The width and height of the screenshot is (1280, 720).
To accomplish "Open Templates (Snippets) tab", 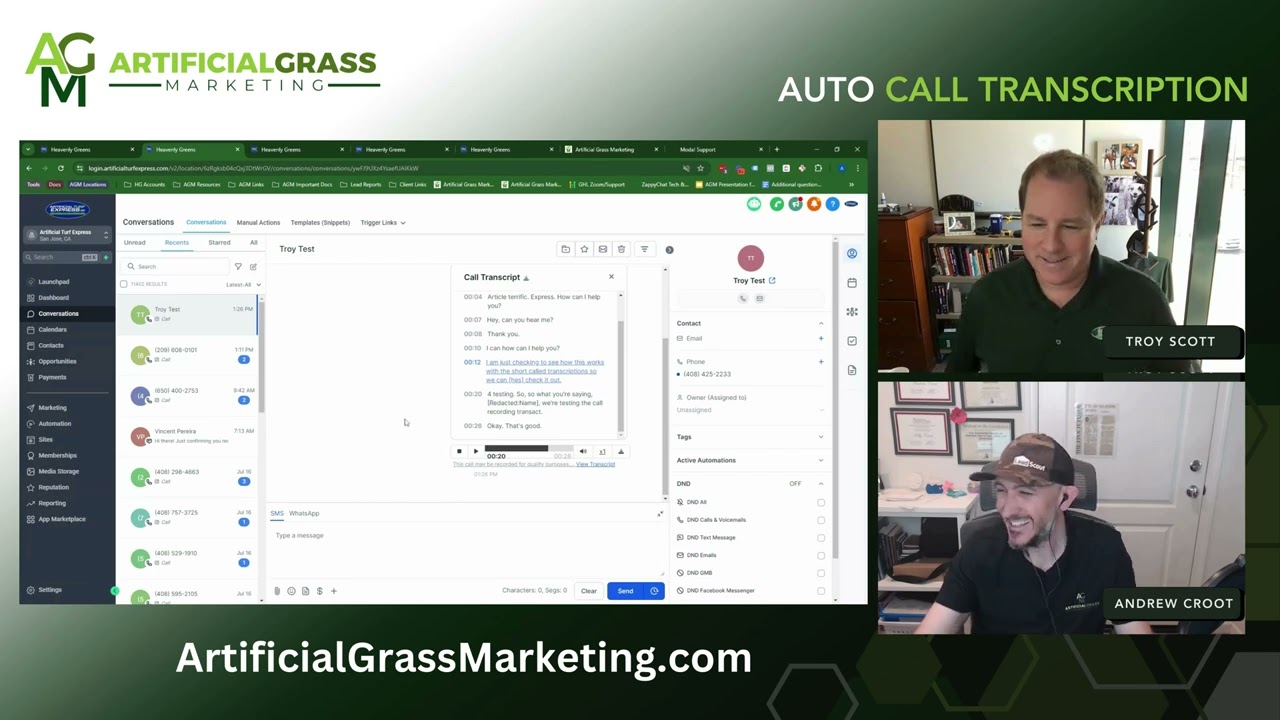I will pos(320,223).
